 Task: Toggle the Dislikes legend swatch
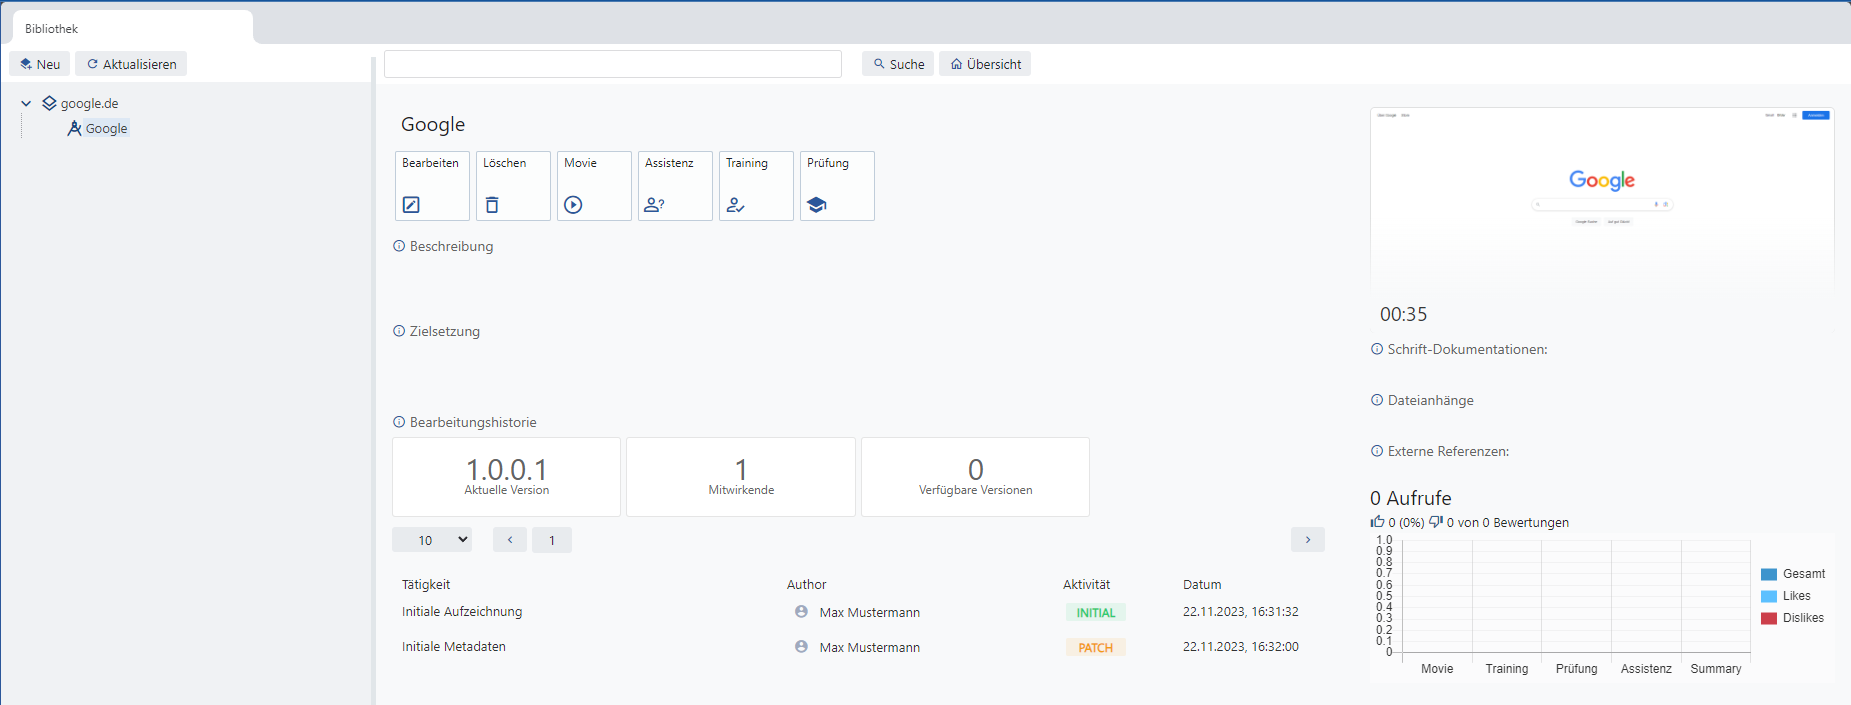[1769, 618]
